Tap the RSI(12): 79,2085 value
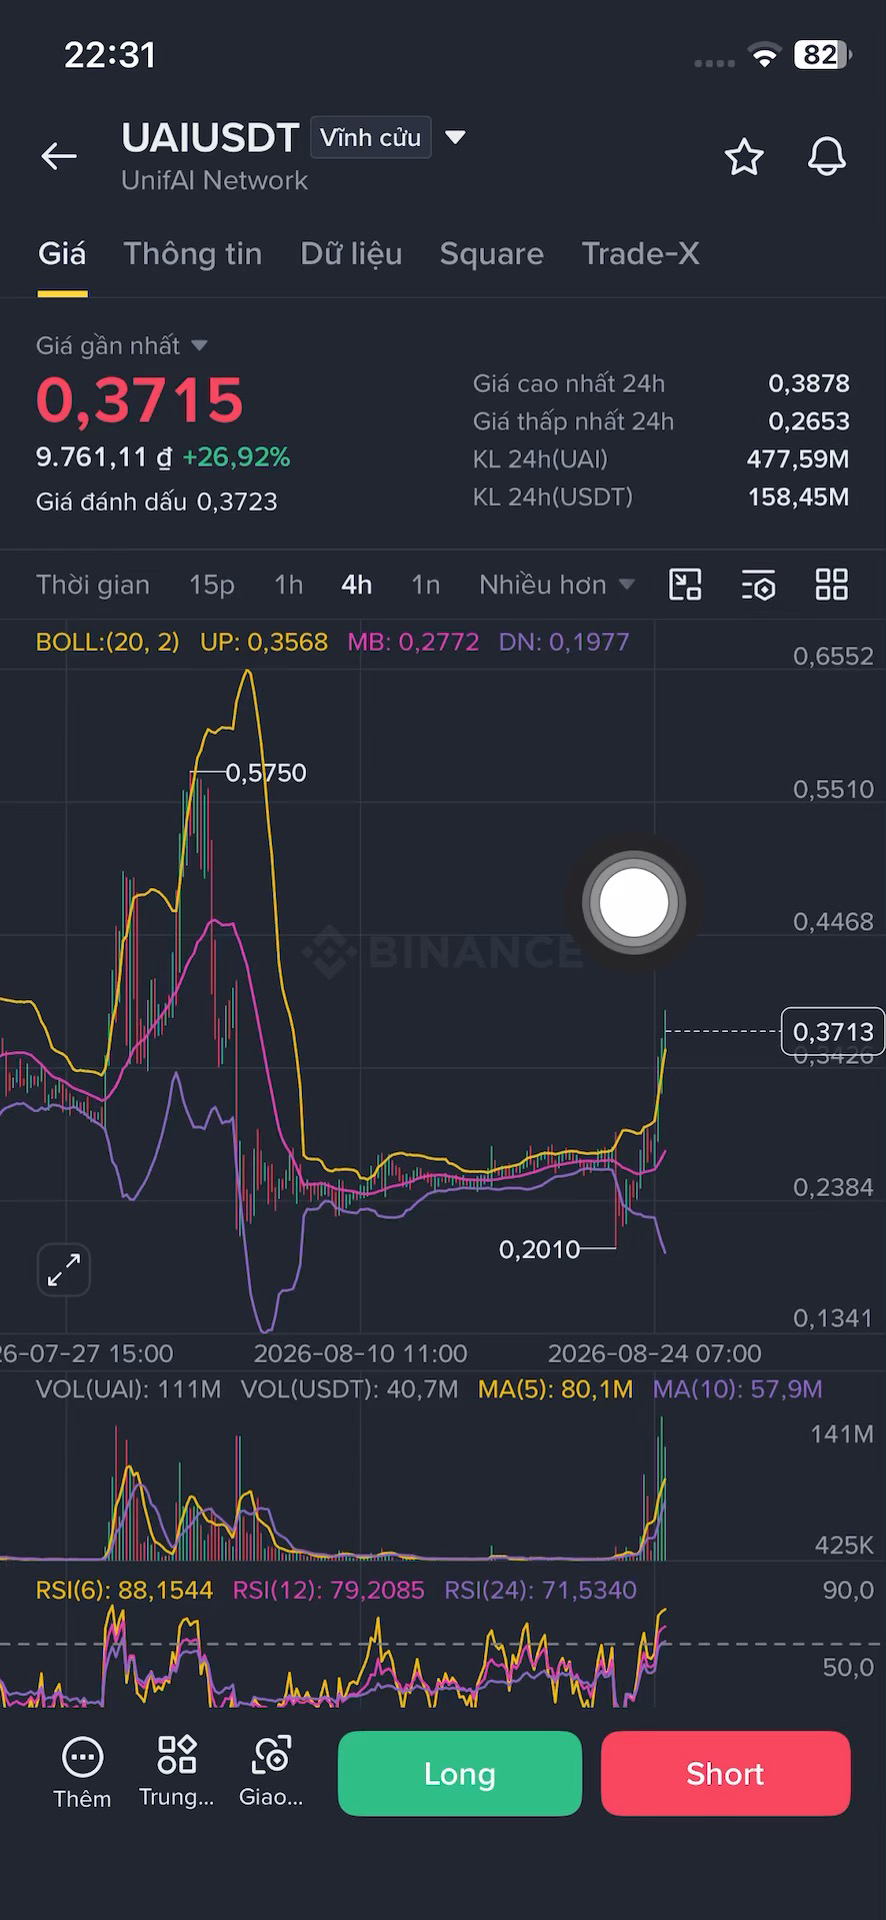The image size is (886, 1920). coord(328,1590)
